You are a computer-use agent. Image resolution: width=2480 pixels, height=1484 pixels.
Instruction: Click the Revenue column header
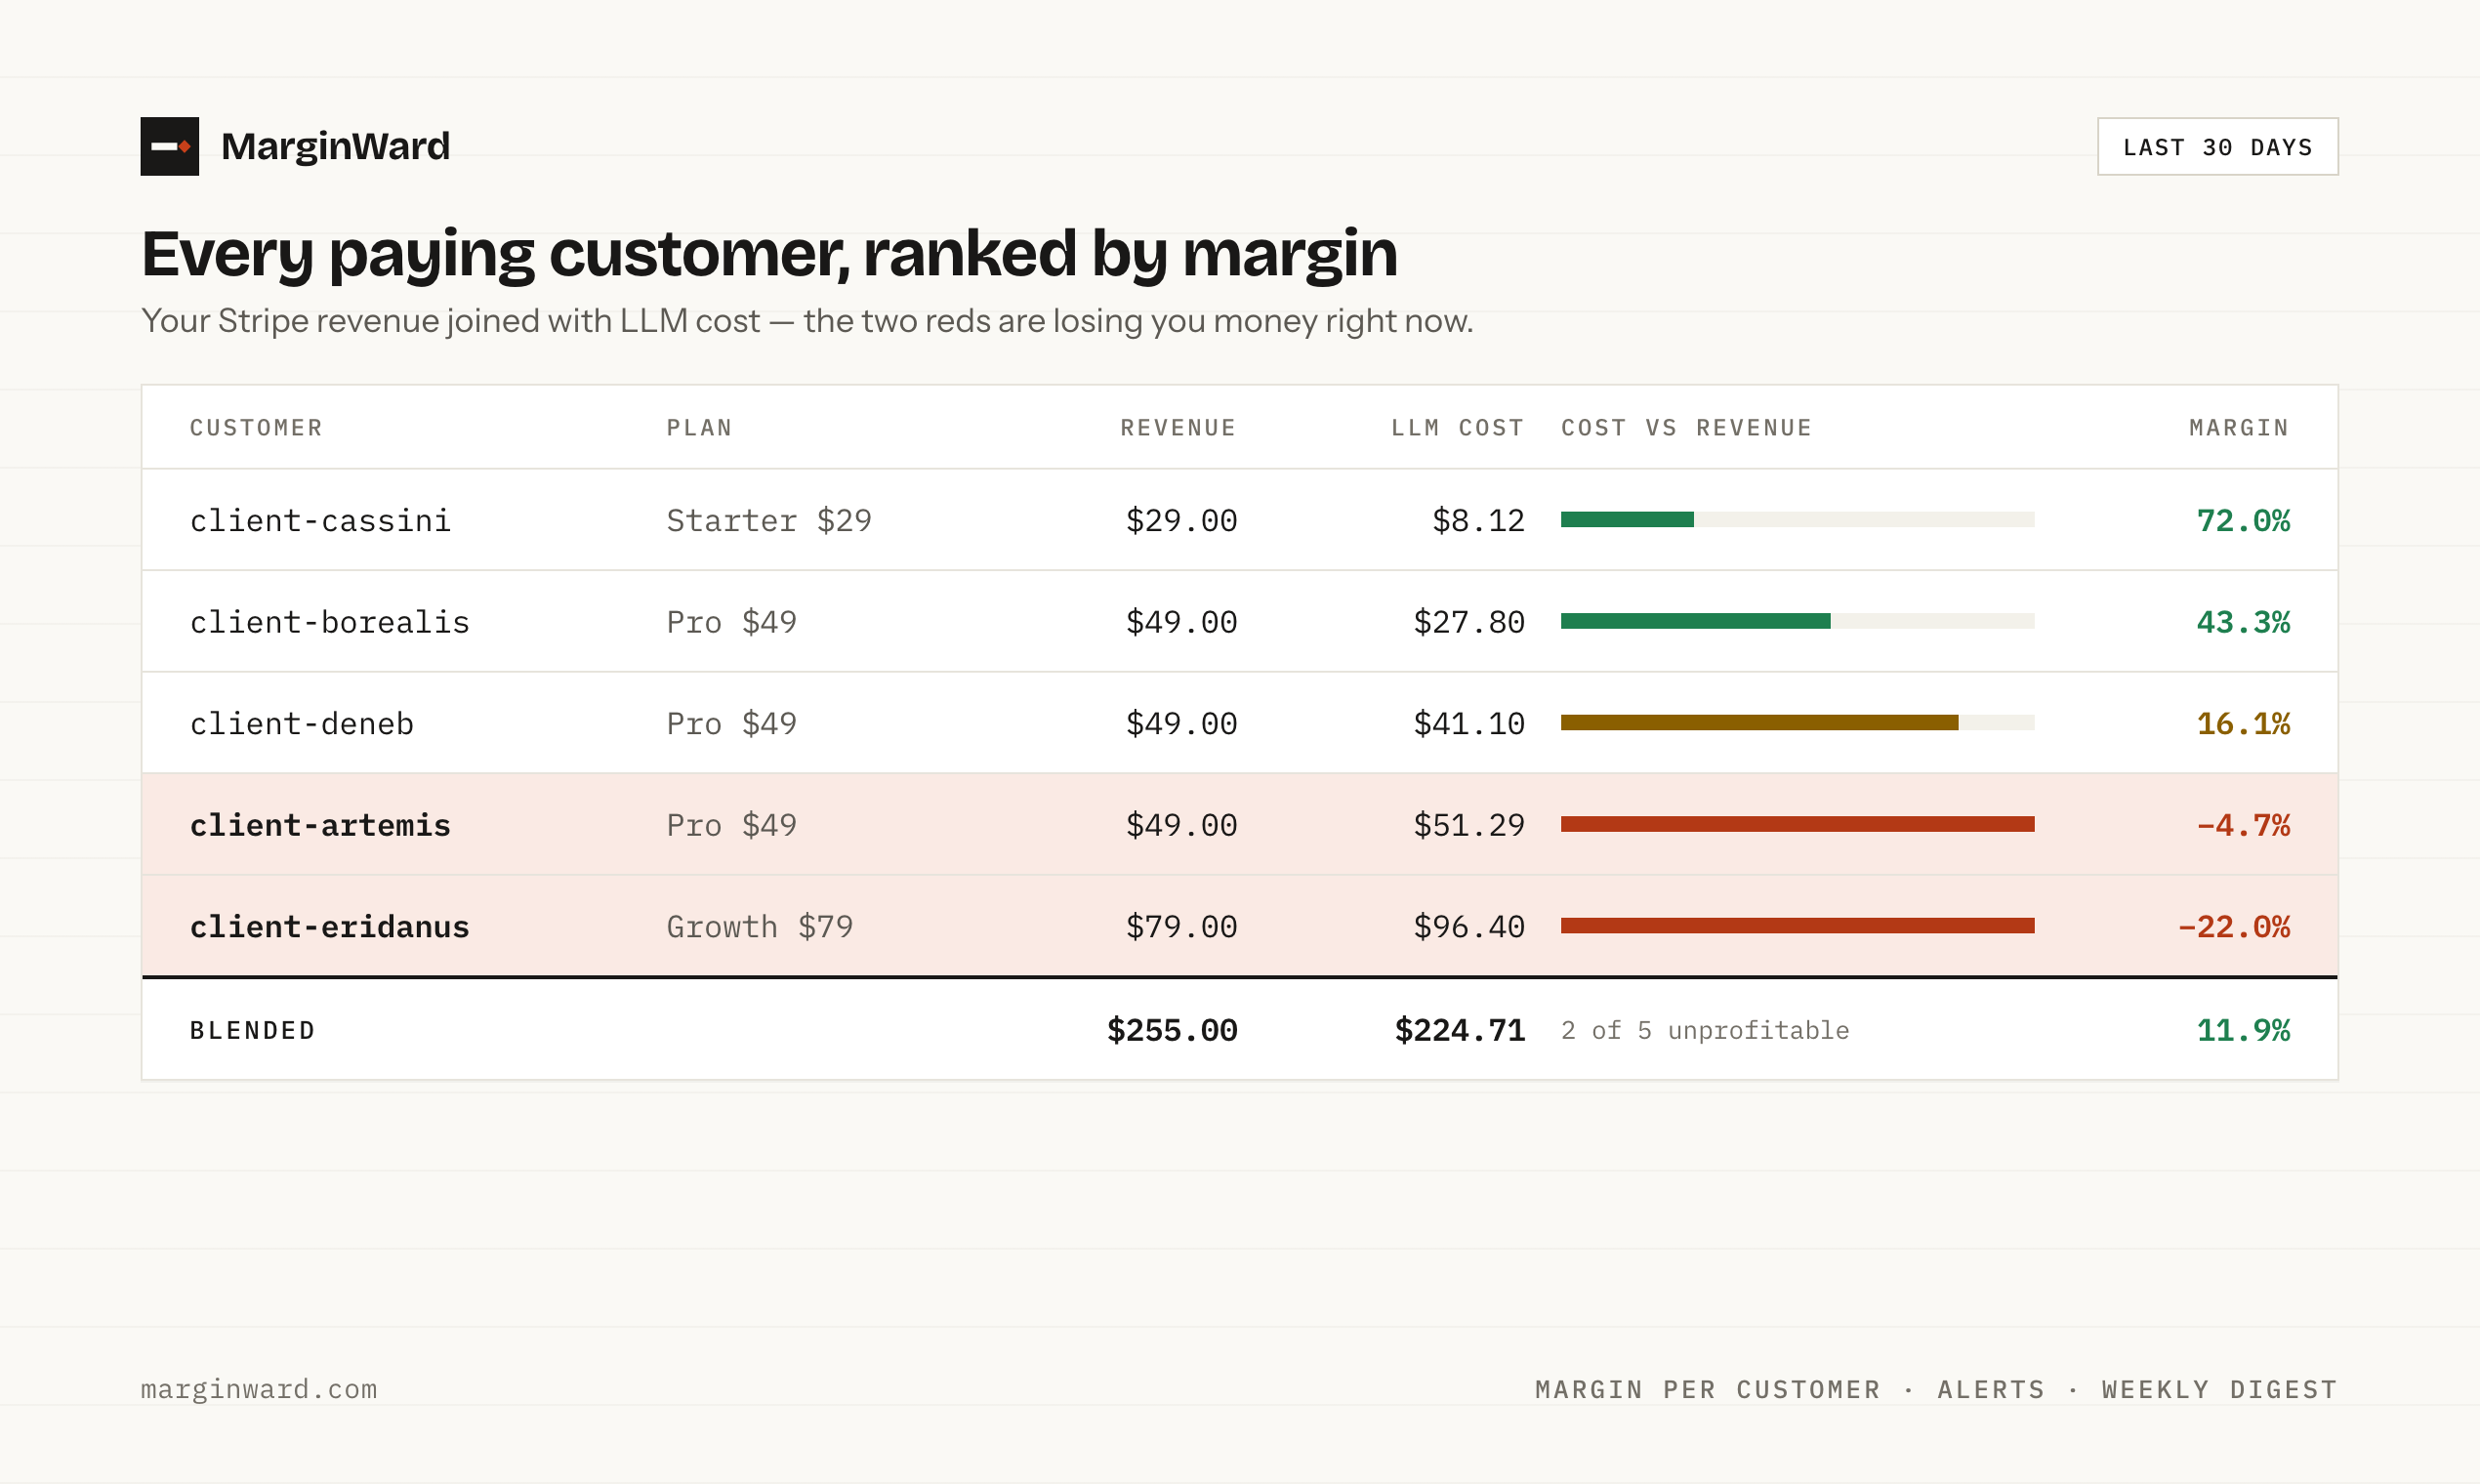(1178, 428)
